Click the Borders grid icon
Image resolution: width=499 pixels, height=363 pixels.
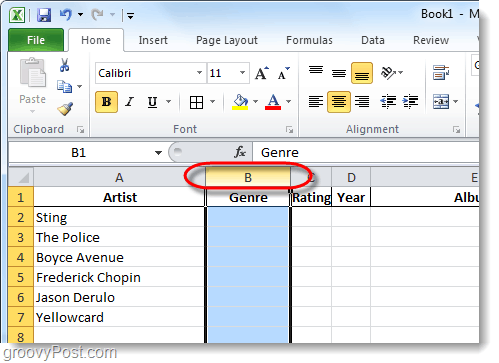(x=196, y=102)
